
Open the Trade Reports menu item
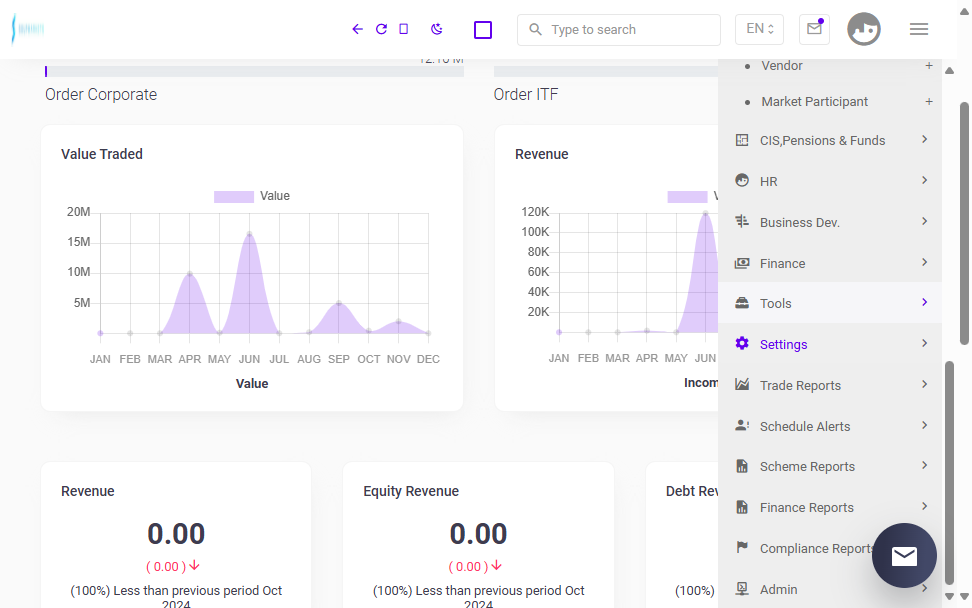(830, 385)
